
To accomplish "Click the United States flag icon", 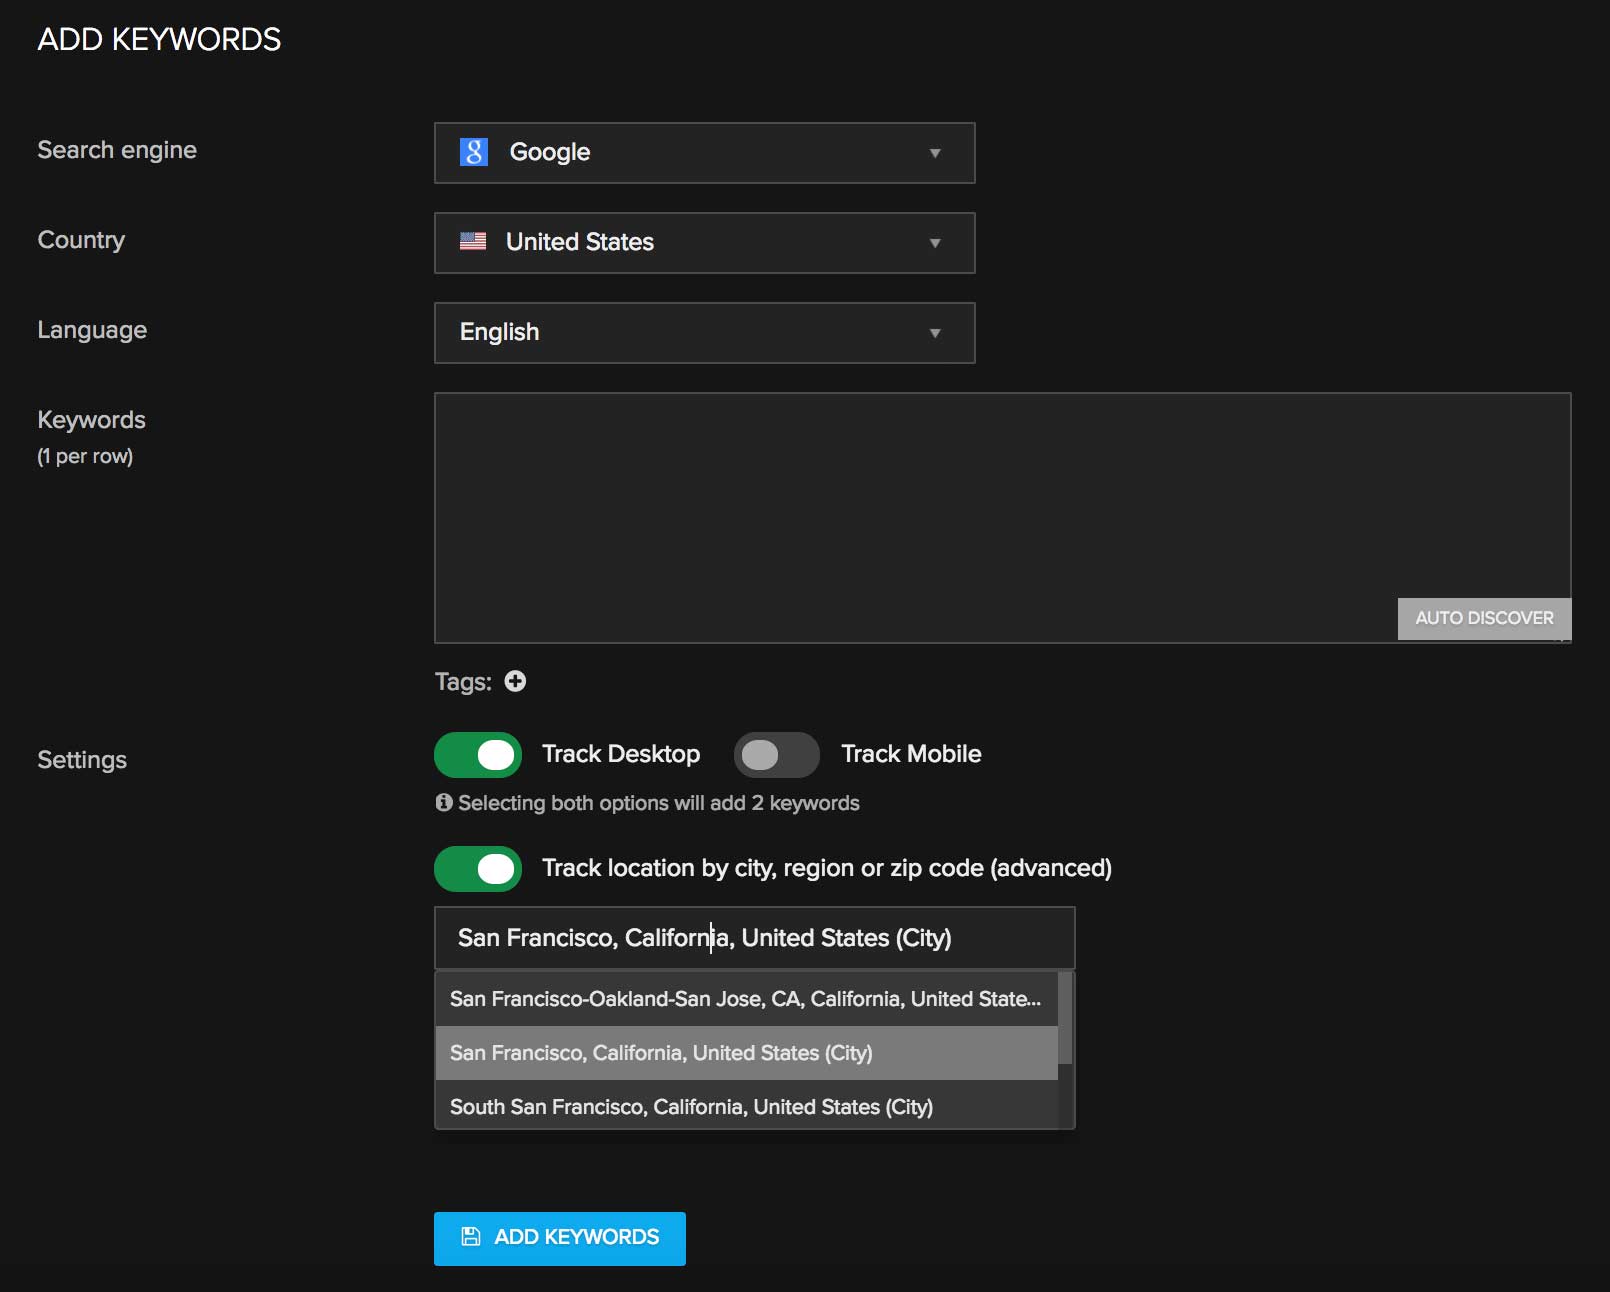I will [x=473, y=242].
